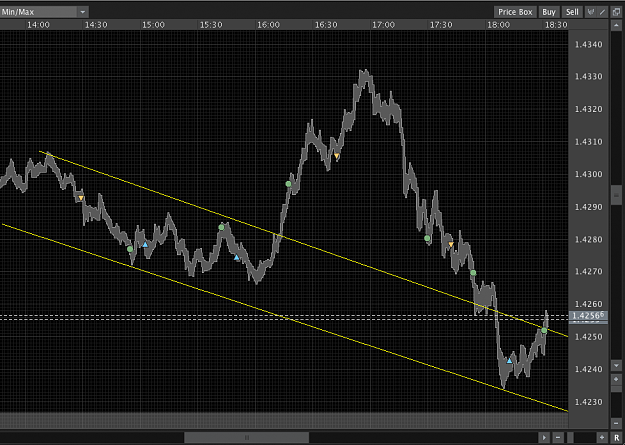
Task: Click the orange triangle marker near 17:35
Action: point(451,244)
